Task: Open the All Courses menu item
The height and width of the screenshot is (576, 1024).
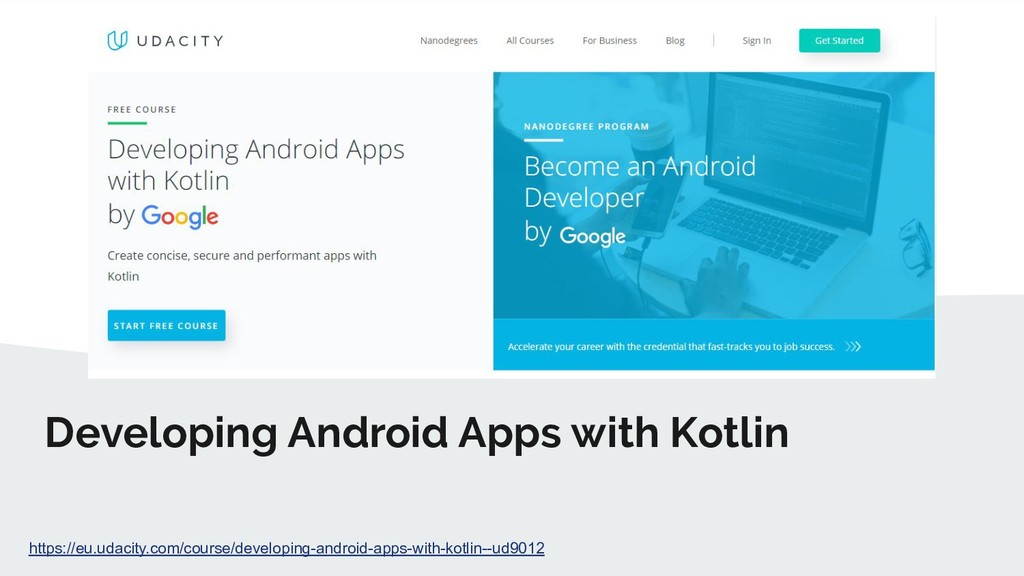Action: [530, 40]
